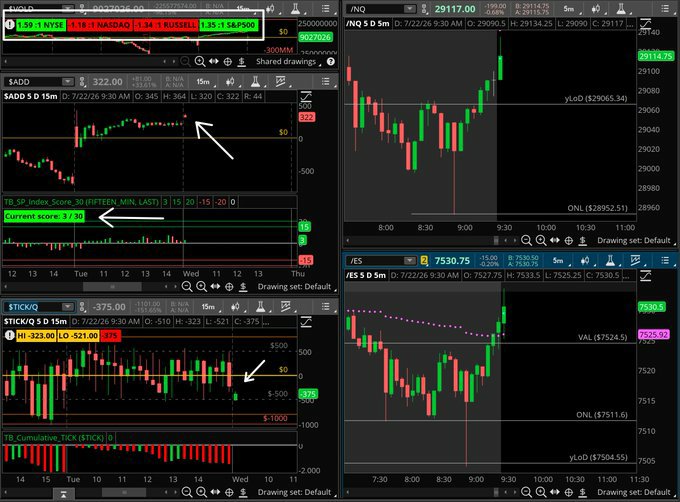Click pan arrows icon under /ES chart

click(555, 492)
